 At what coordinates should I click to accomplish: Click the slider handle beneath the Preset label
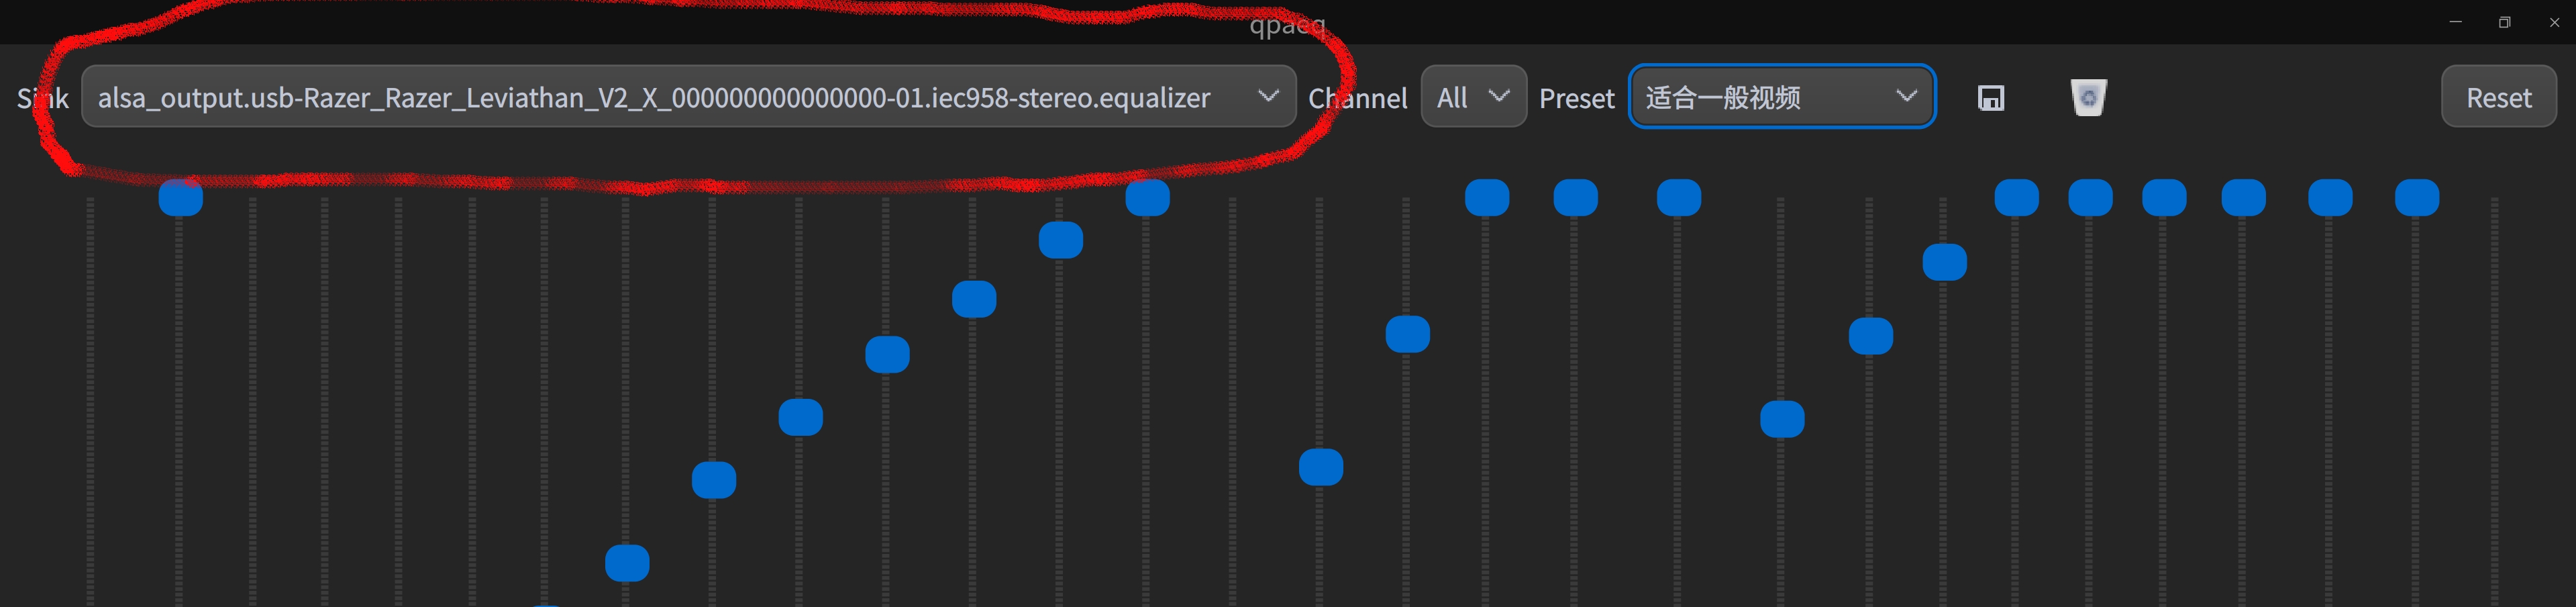pyautogui.click(x=1575, y=198)
